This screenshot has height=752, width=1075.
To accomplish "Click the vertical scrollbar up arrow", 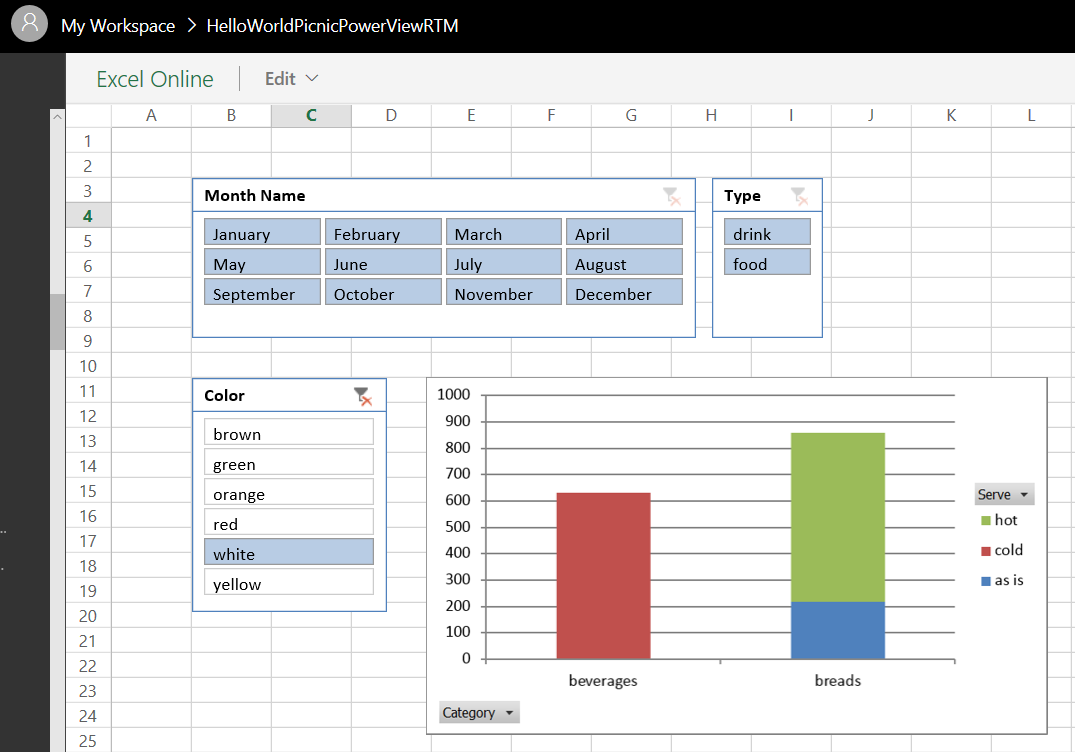I will pyautogui.click(x=58, y=117).
